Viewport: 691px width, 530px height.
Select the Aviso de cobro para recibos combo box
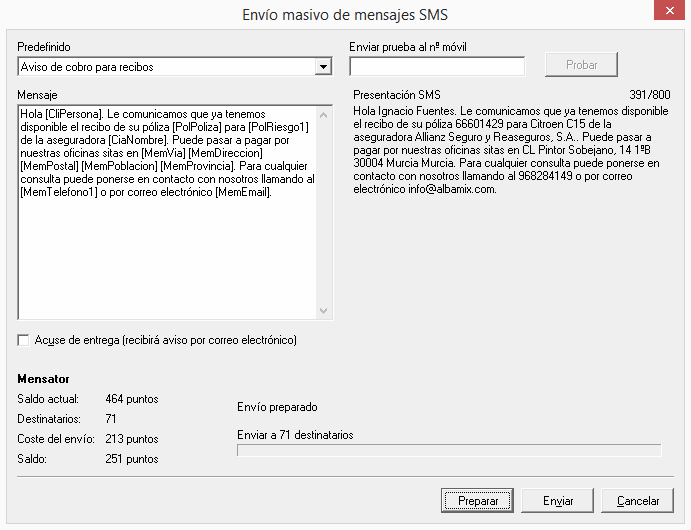[175, 67]
